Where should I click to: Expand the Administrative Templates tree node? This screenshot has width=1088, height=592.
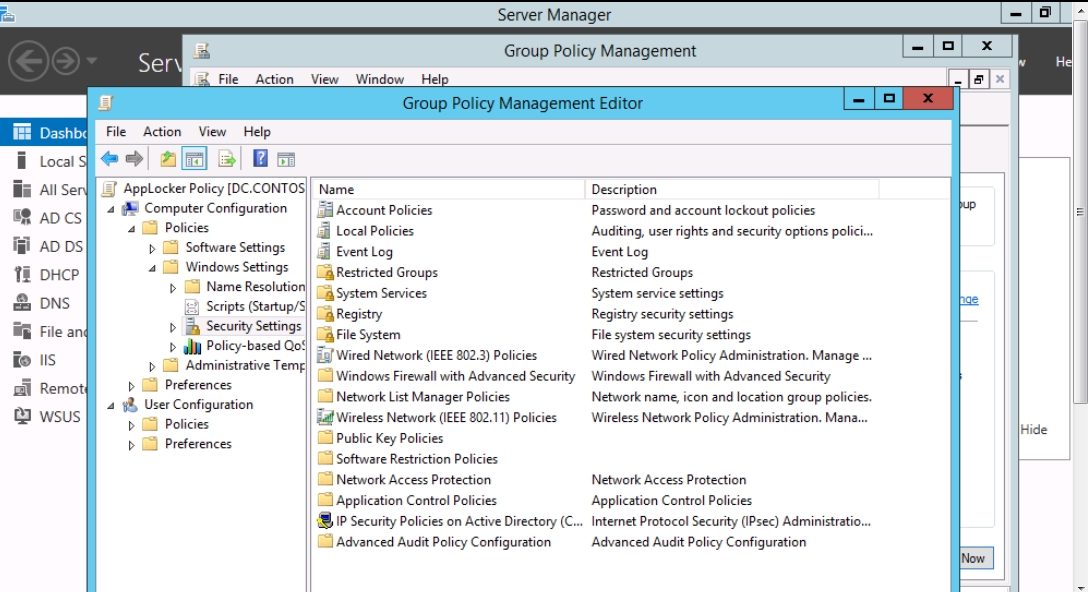(x=152, y=366)
